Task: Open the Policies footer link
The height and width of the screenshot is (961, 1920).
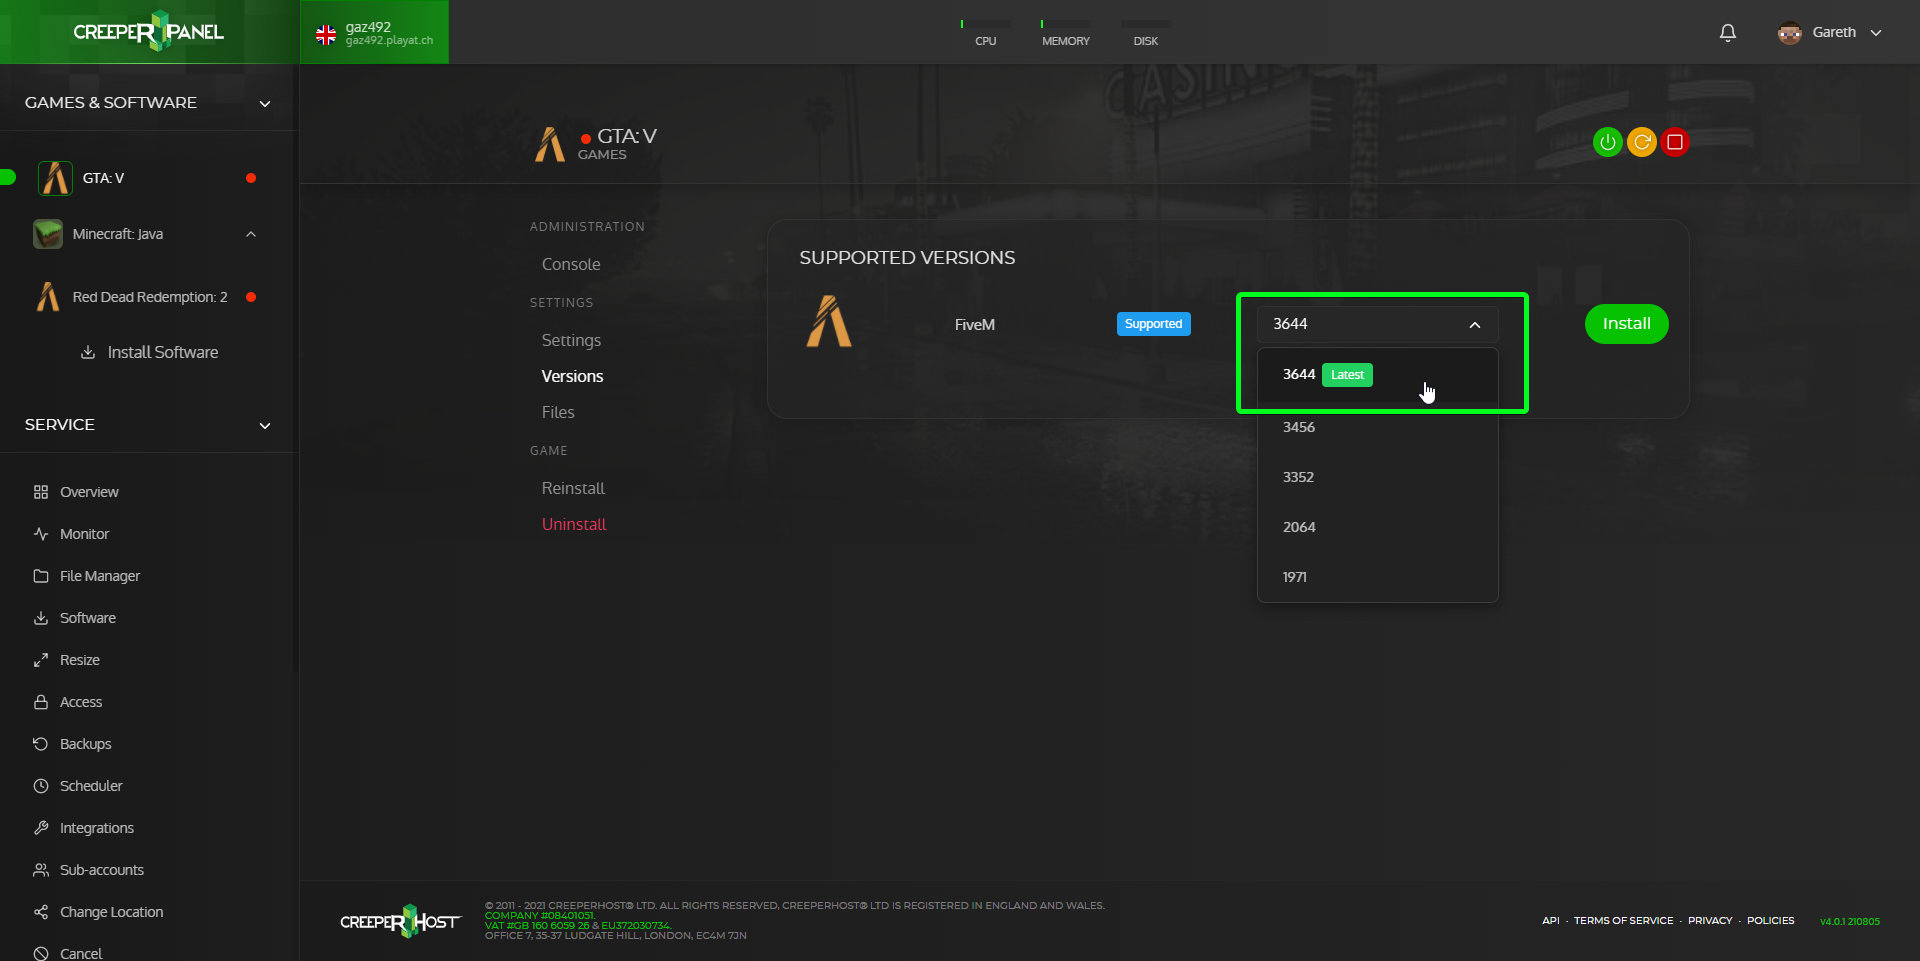Action: (1770, 920)
